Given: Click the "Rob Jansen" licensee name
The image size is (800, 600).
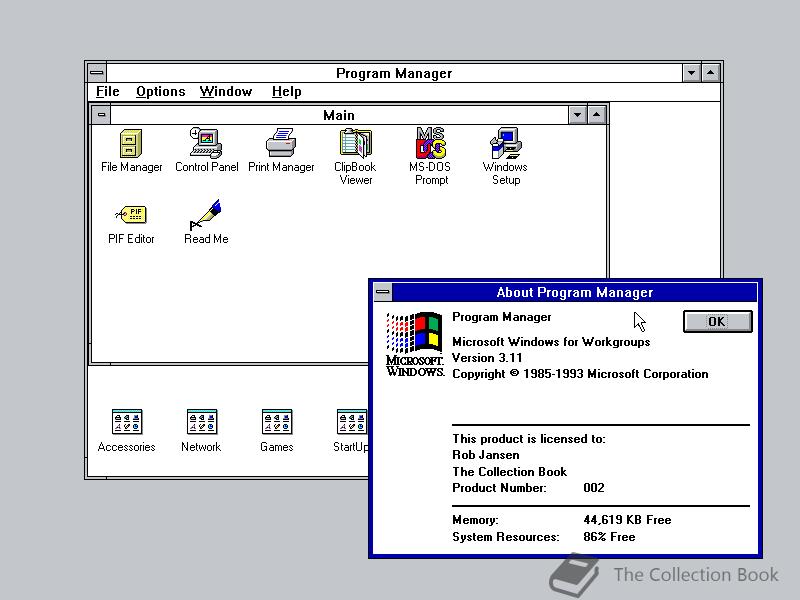Looking at the screenshot, I should pos(486,455).
